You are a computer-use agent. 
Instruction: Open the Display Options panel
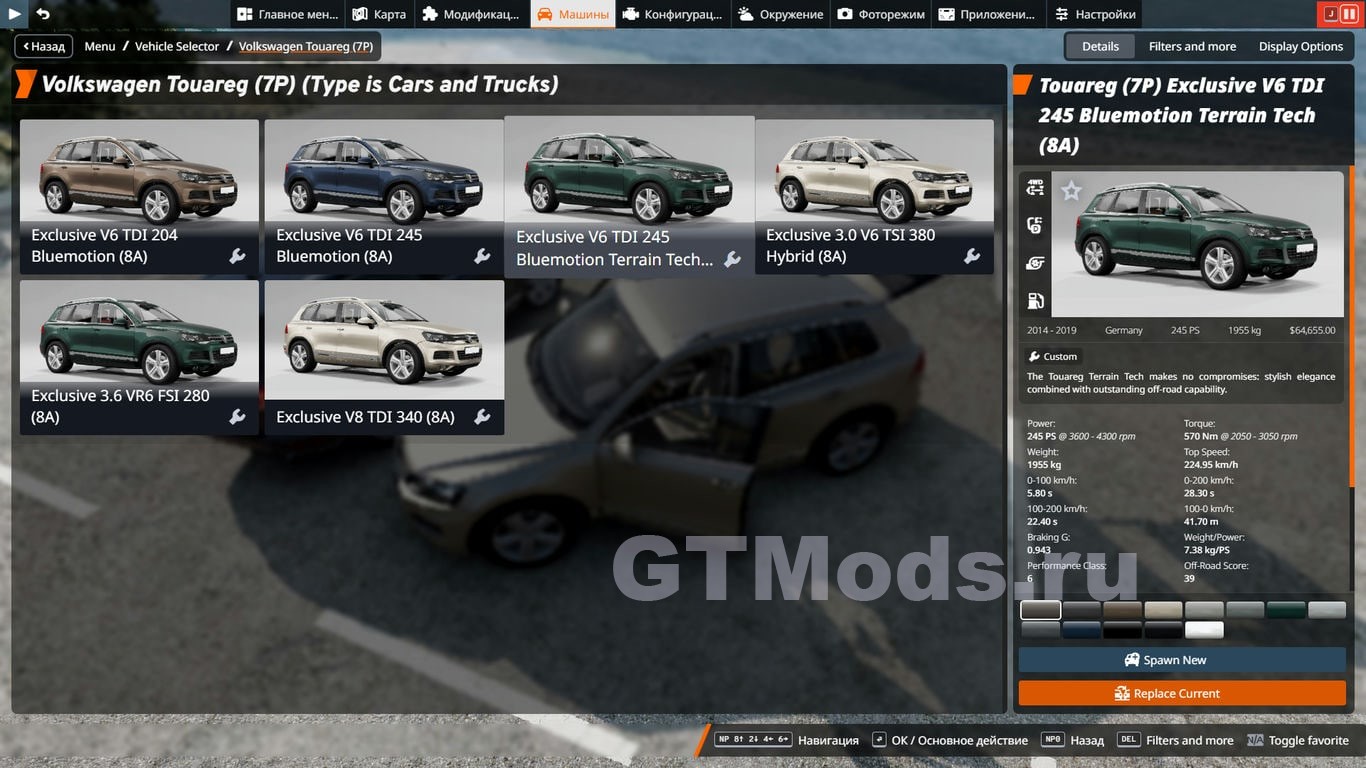(1300, 46)
